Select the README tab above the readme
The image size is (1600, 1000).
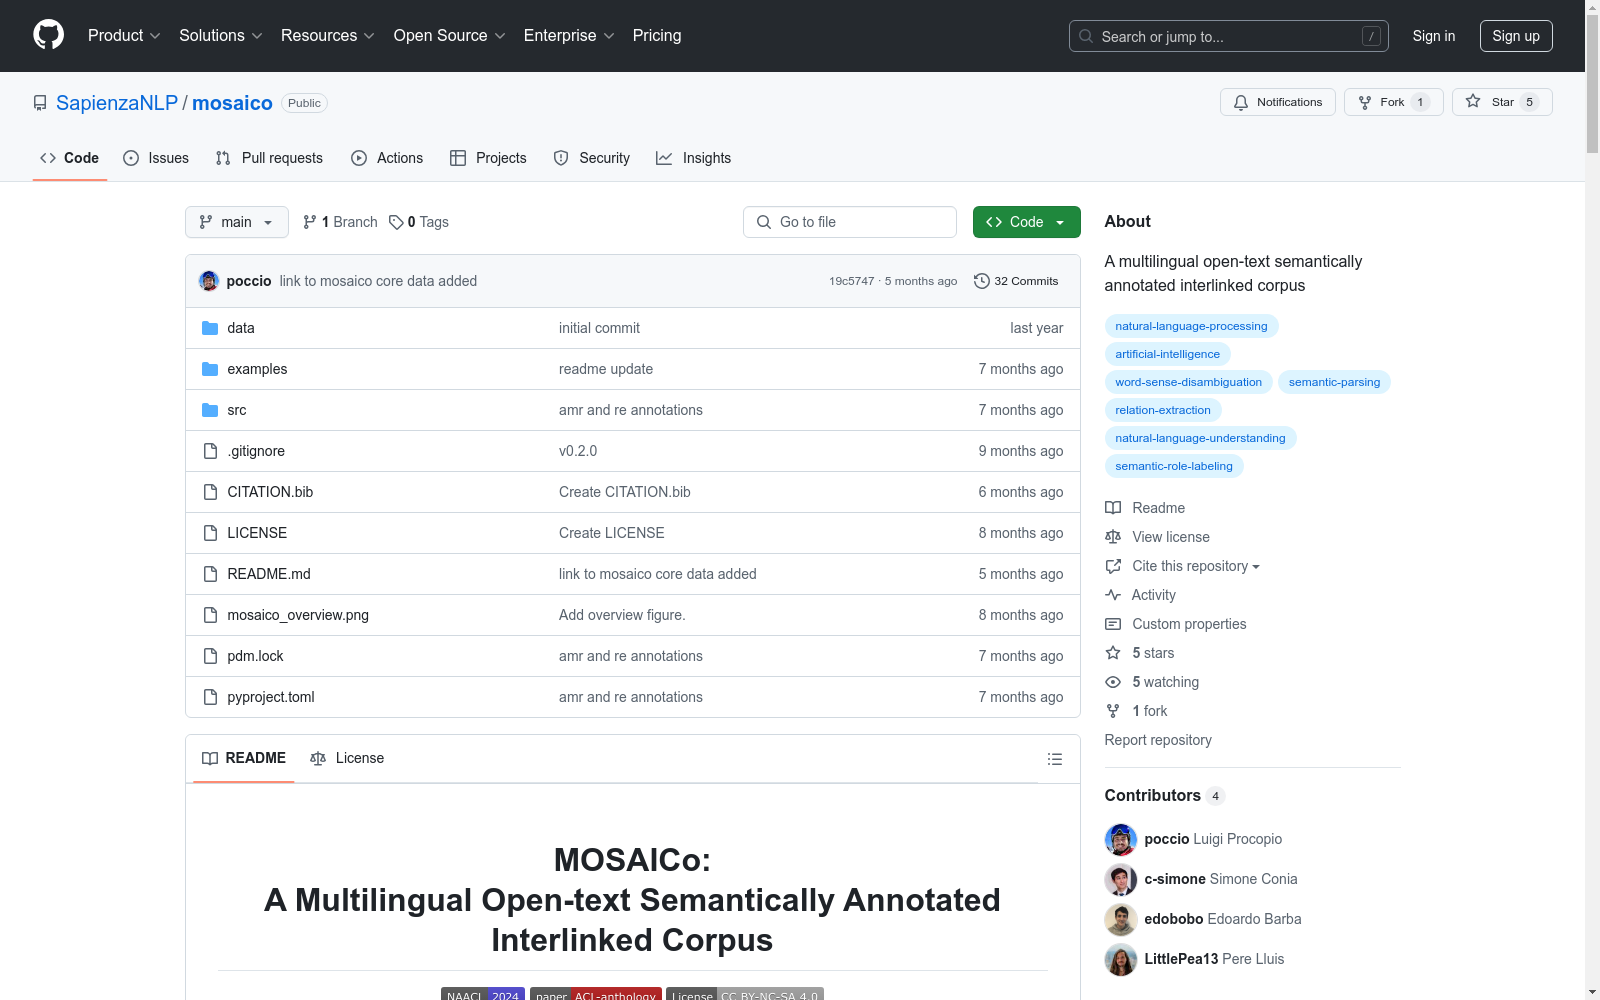coord(244,758)
